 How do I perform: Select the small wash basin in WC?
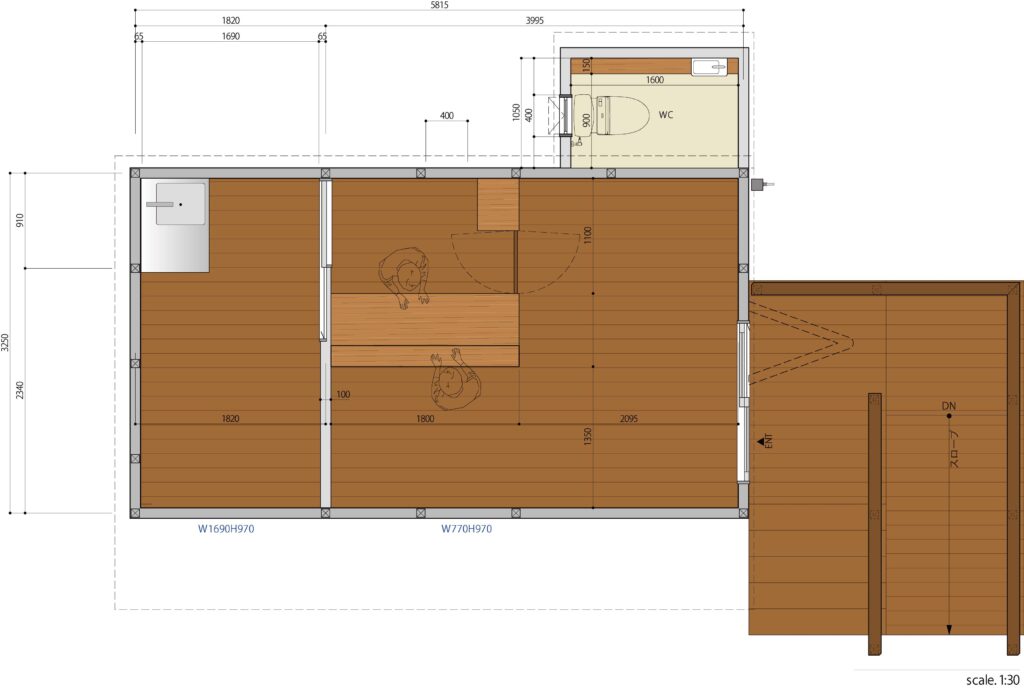[713, 67]
